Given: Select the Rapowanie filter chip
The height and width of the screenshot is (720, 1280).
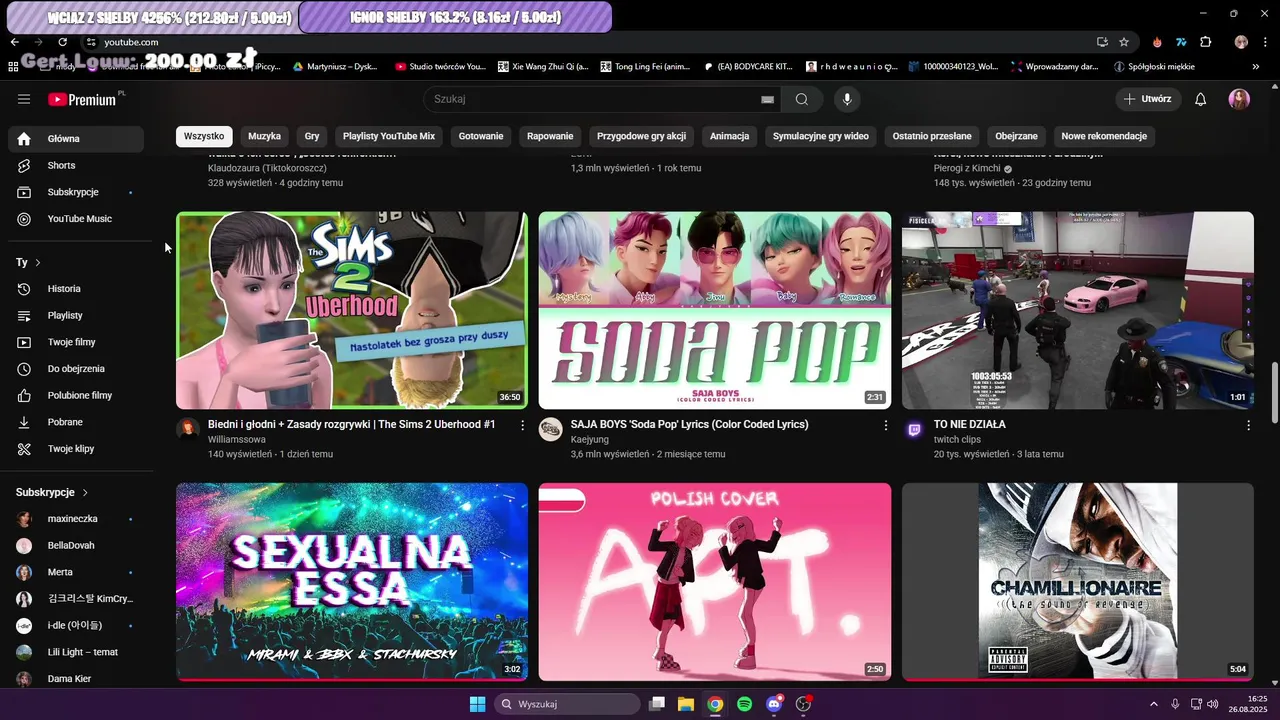Looking at the screenshot, I should (550, 136).
